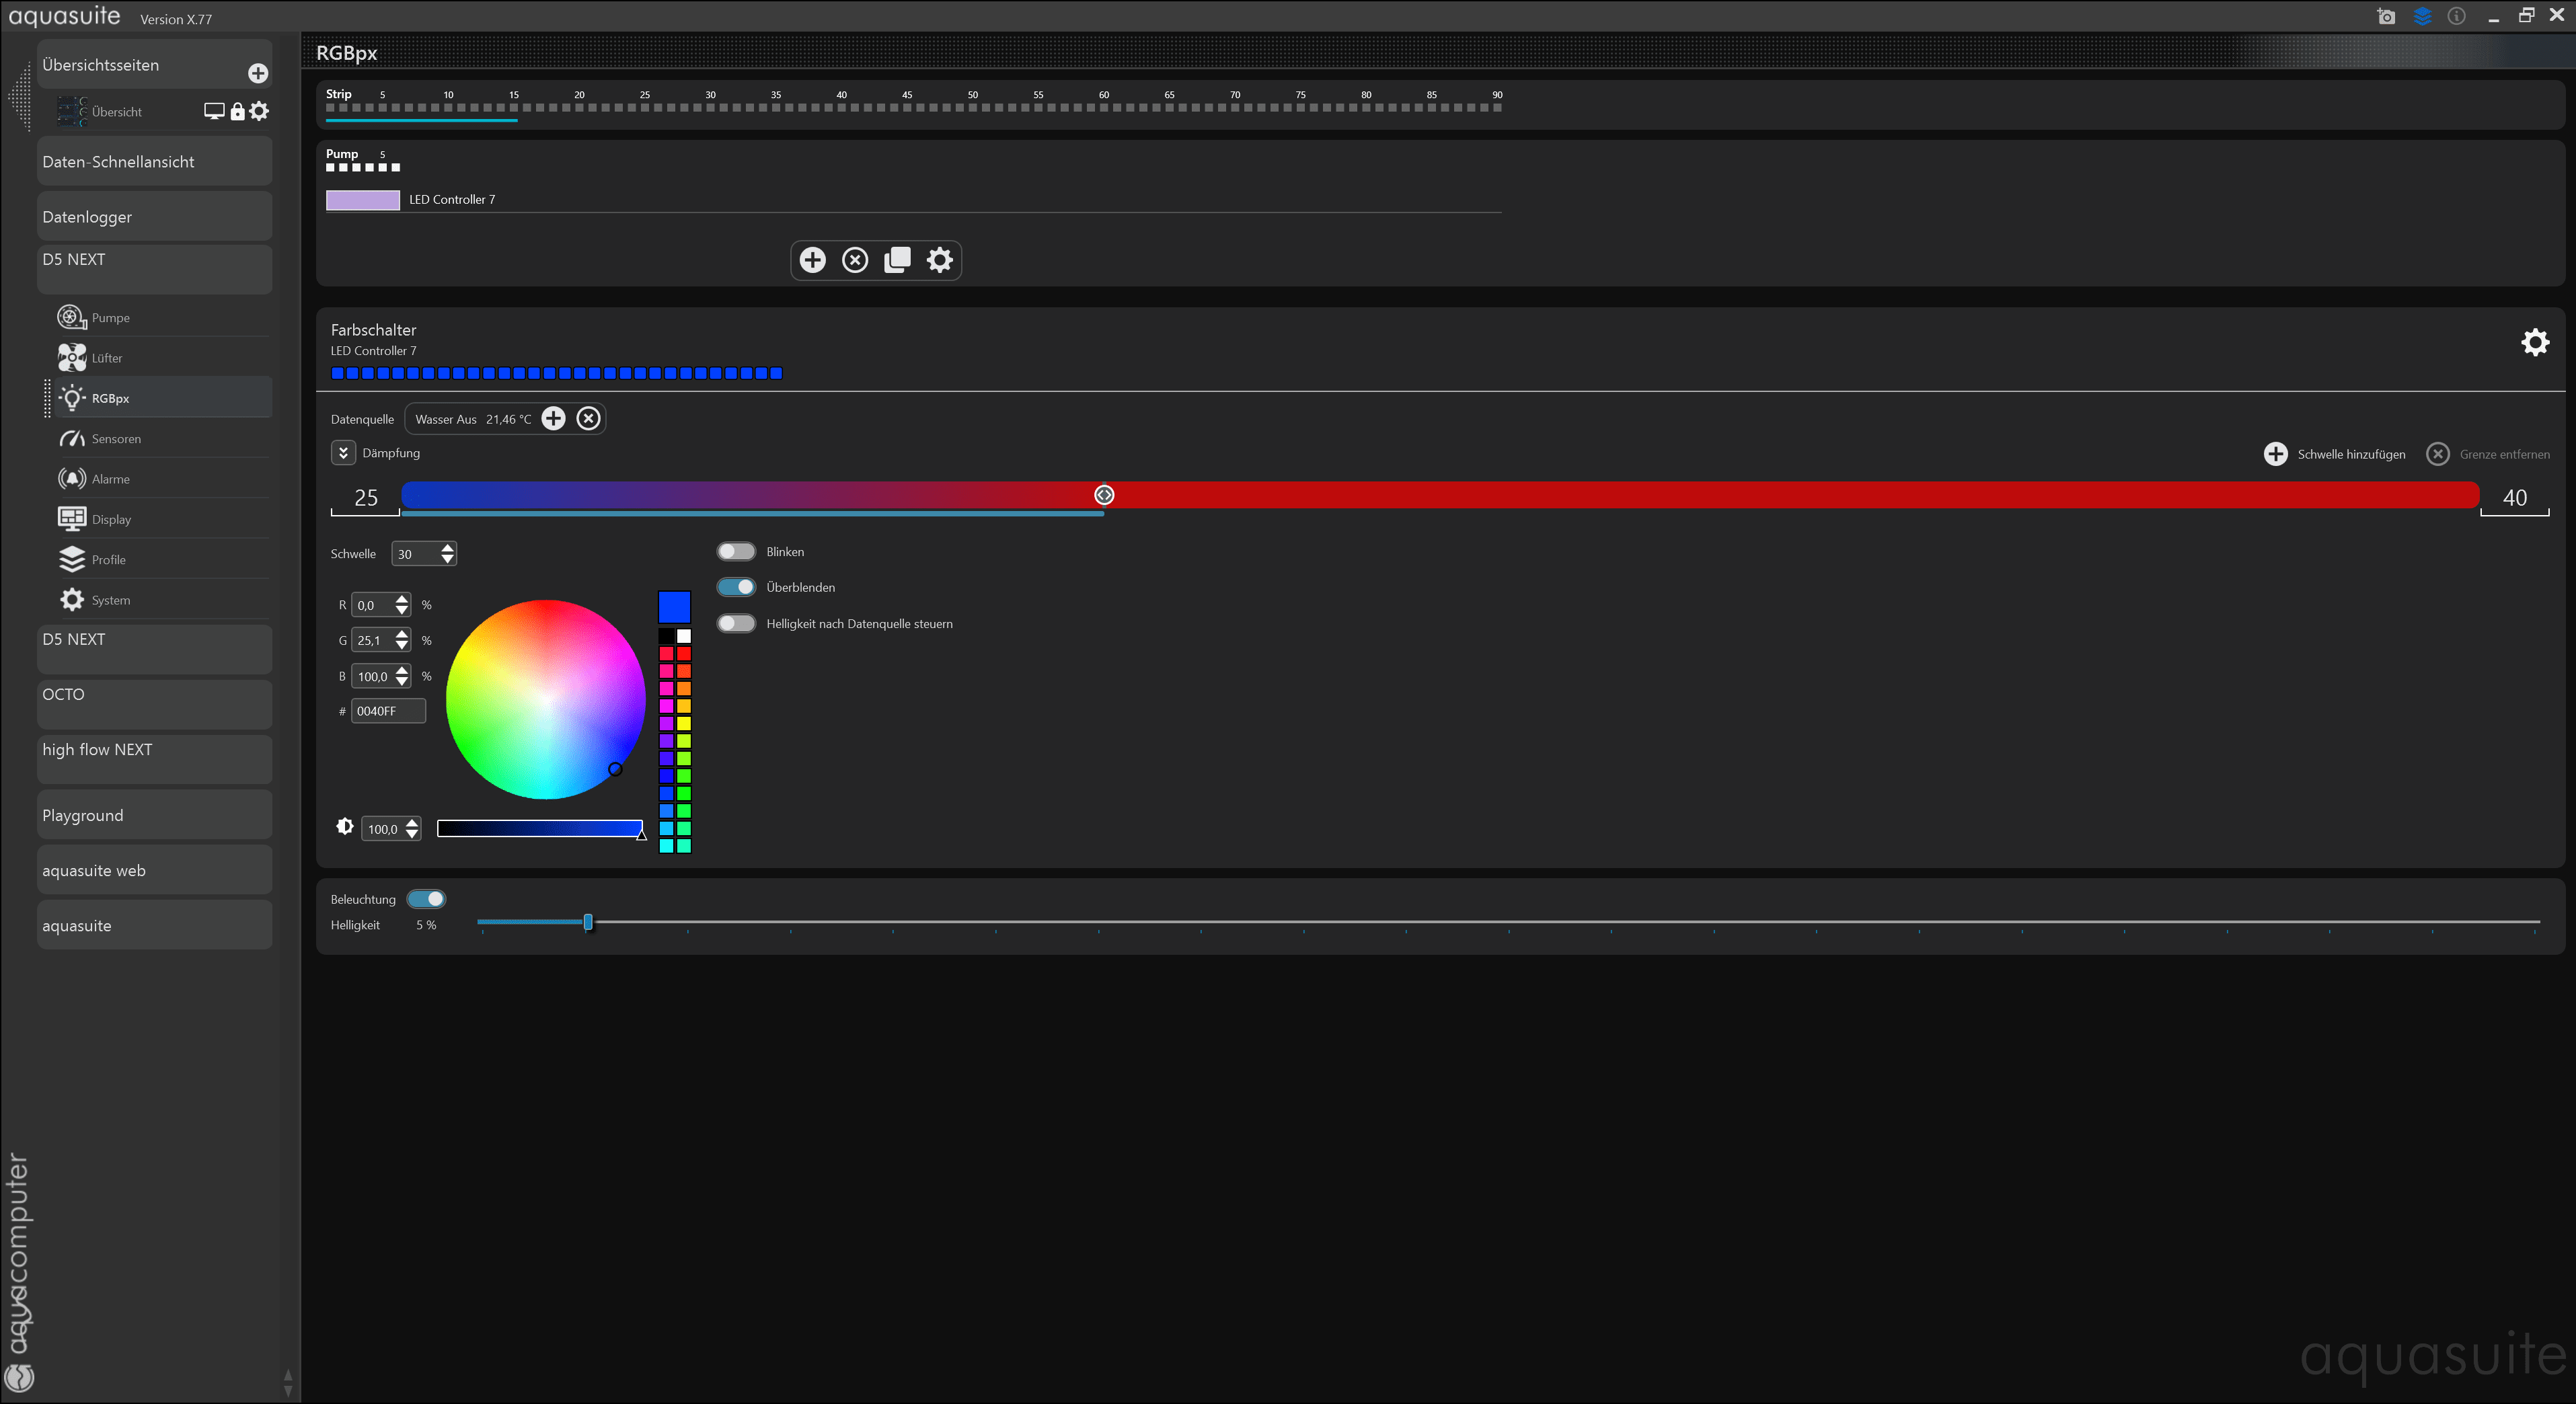
Task: Click the desktop monitor icon beside Übersicht
Action: [214, 111]
